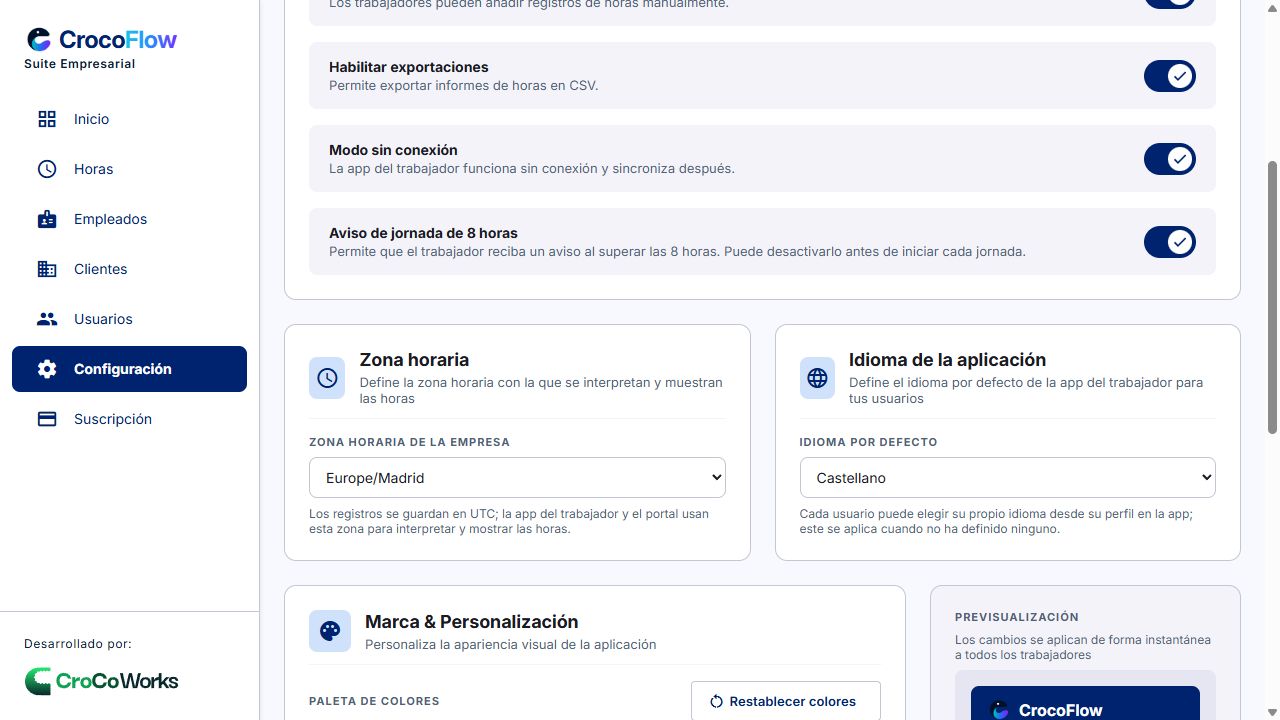Click the Suscripción credit card icon
The height and width of the screenshot is (720, 1280).
tap(47, 419)
